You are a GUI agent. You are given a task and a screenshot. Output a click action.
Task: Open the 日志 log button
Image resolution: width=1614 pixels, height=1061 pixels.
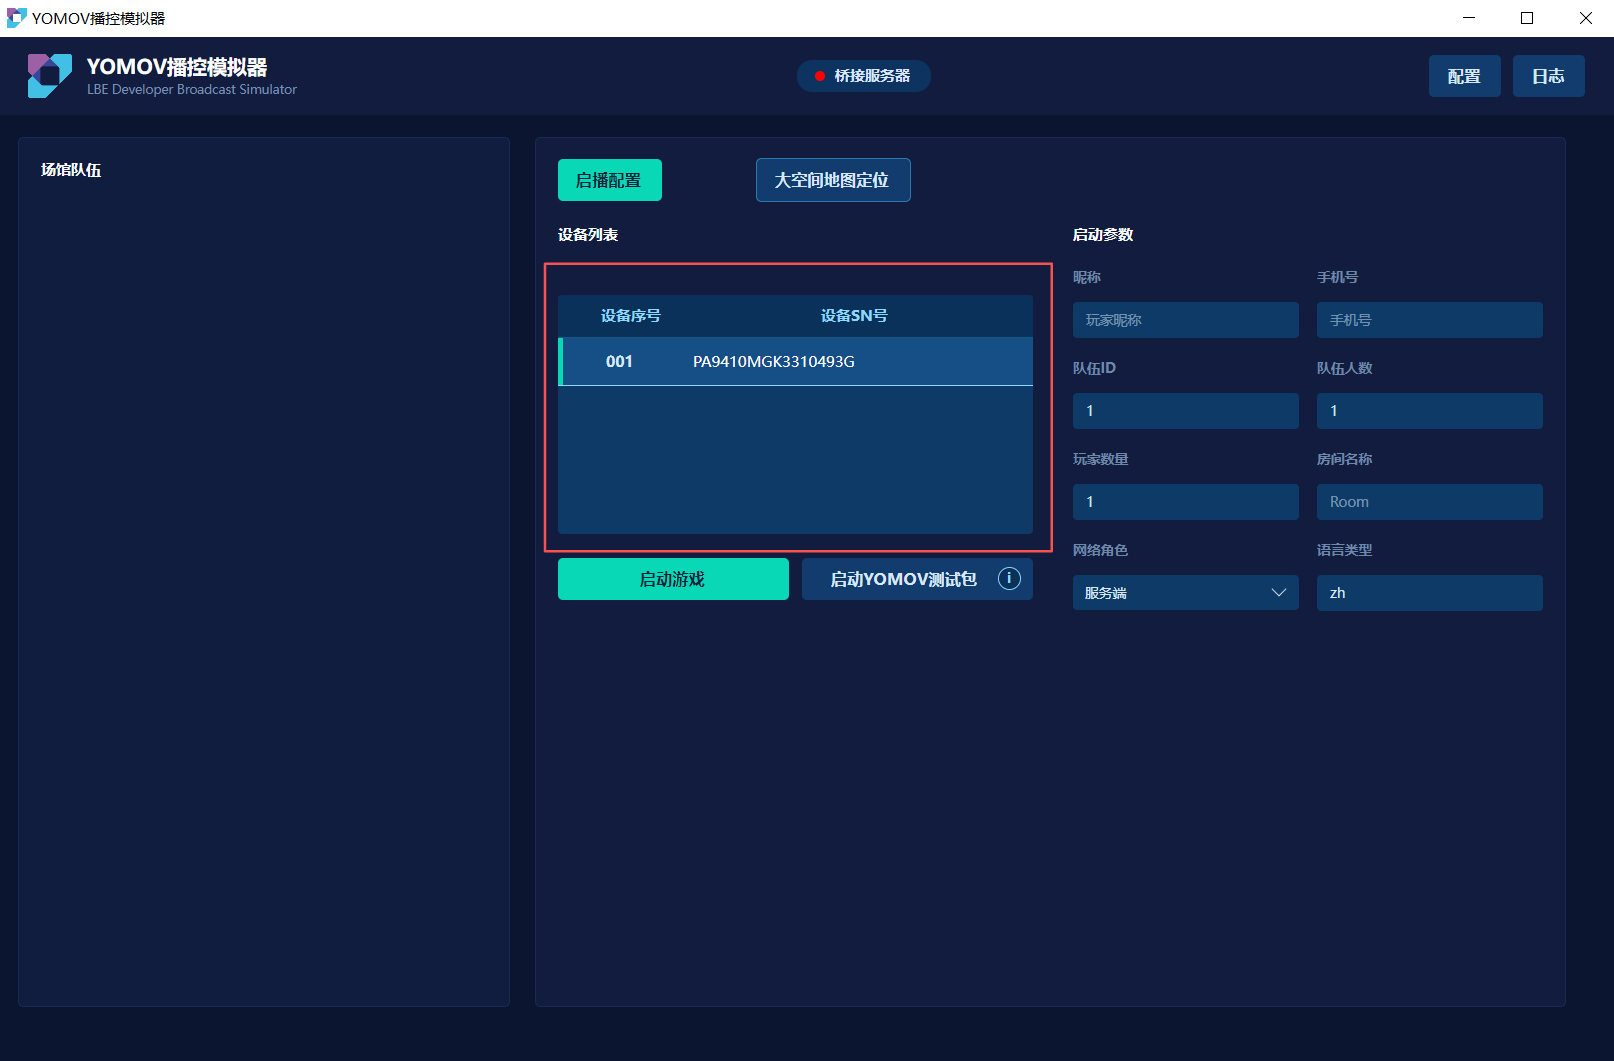(1548, 76)
